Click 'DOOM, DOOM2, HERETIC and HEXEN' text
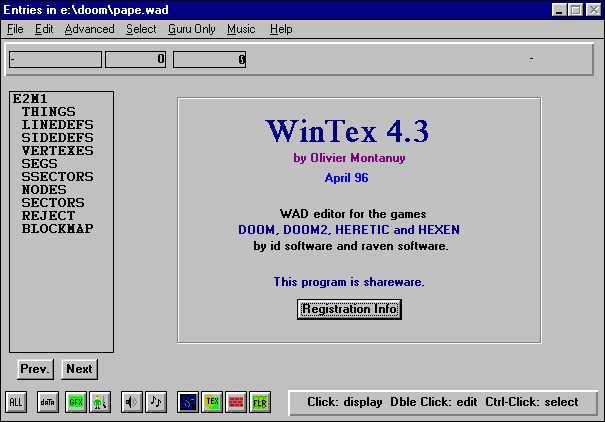Image resolution: width=605 pixels, height=422 pixels. pos(349,230)
